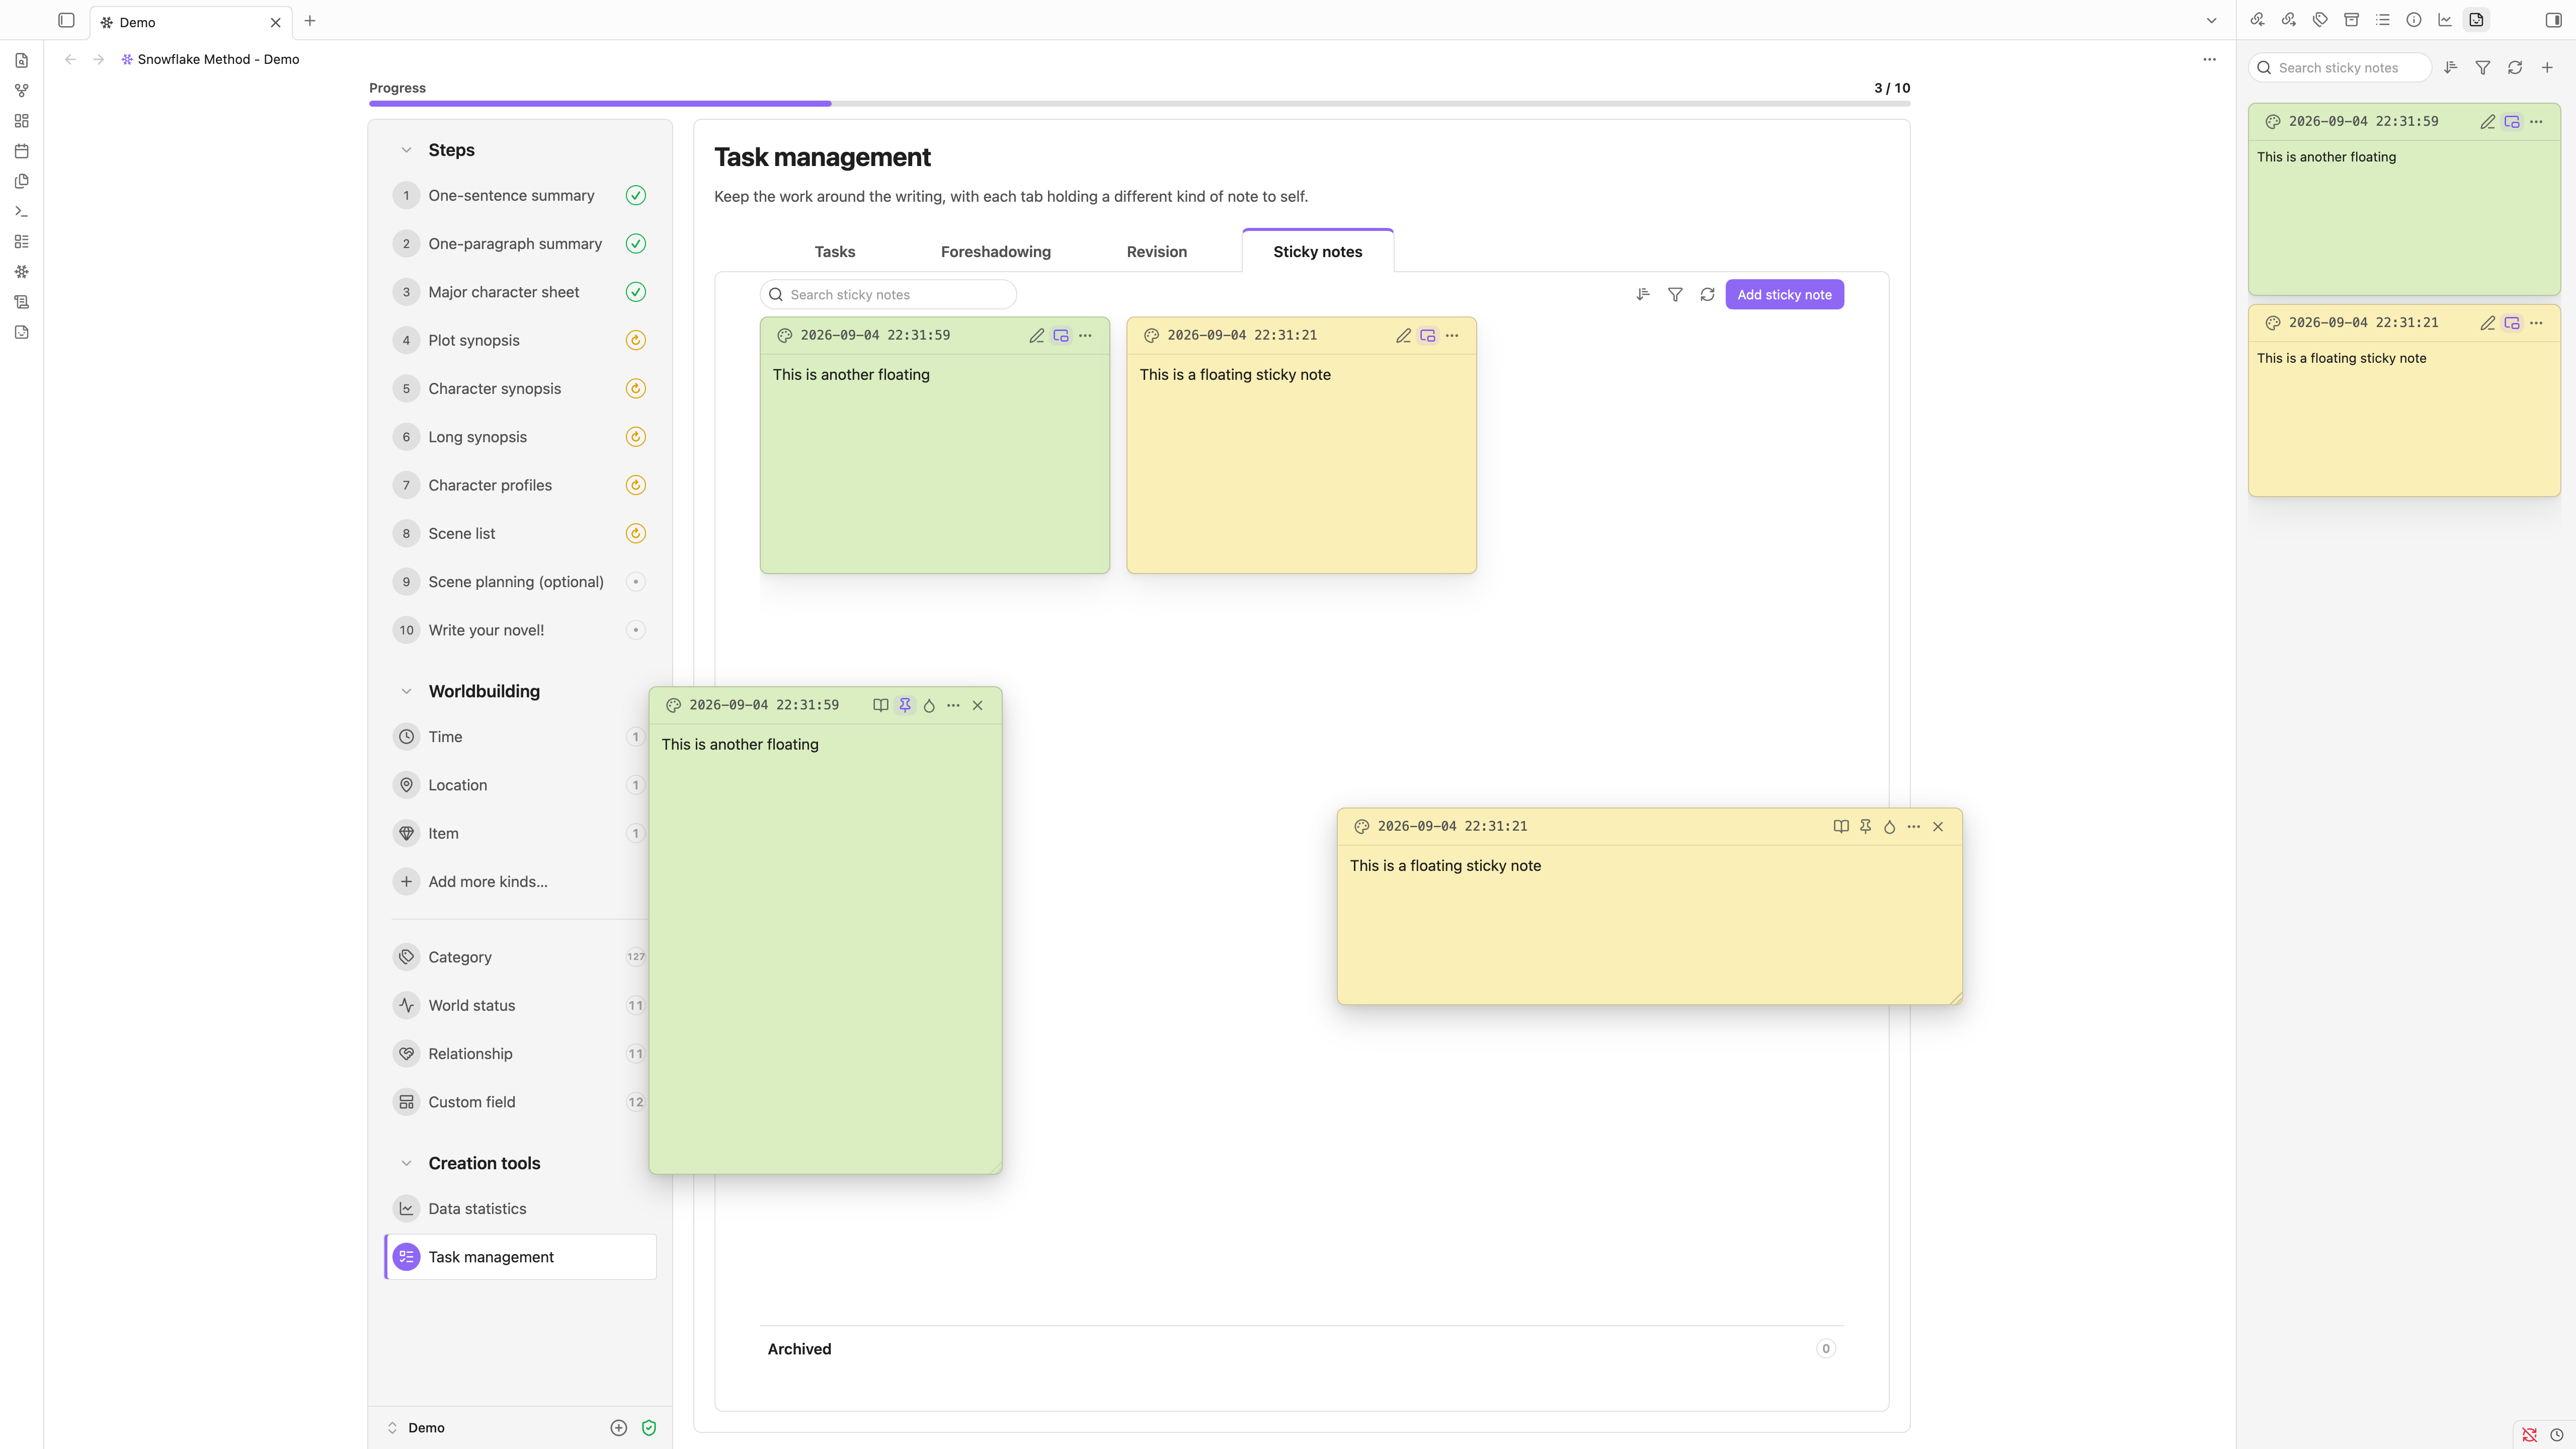Refresh sticky notes in right sidebar
This screenshot has width=2576, height=1449.
2515,68
